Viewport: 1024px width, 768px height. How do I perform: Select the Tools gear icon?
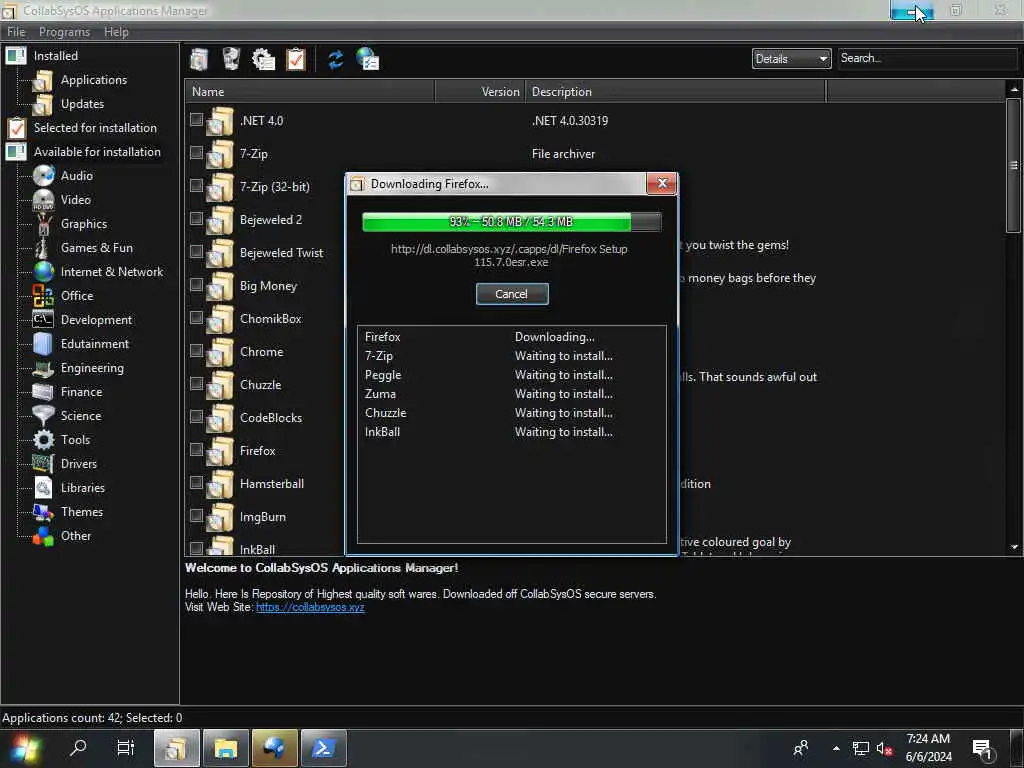point(43,440)
